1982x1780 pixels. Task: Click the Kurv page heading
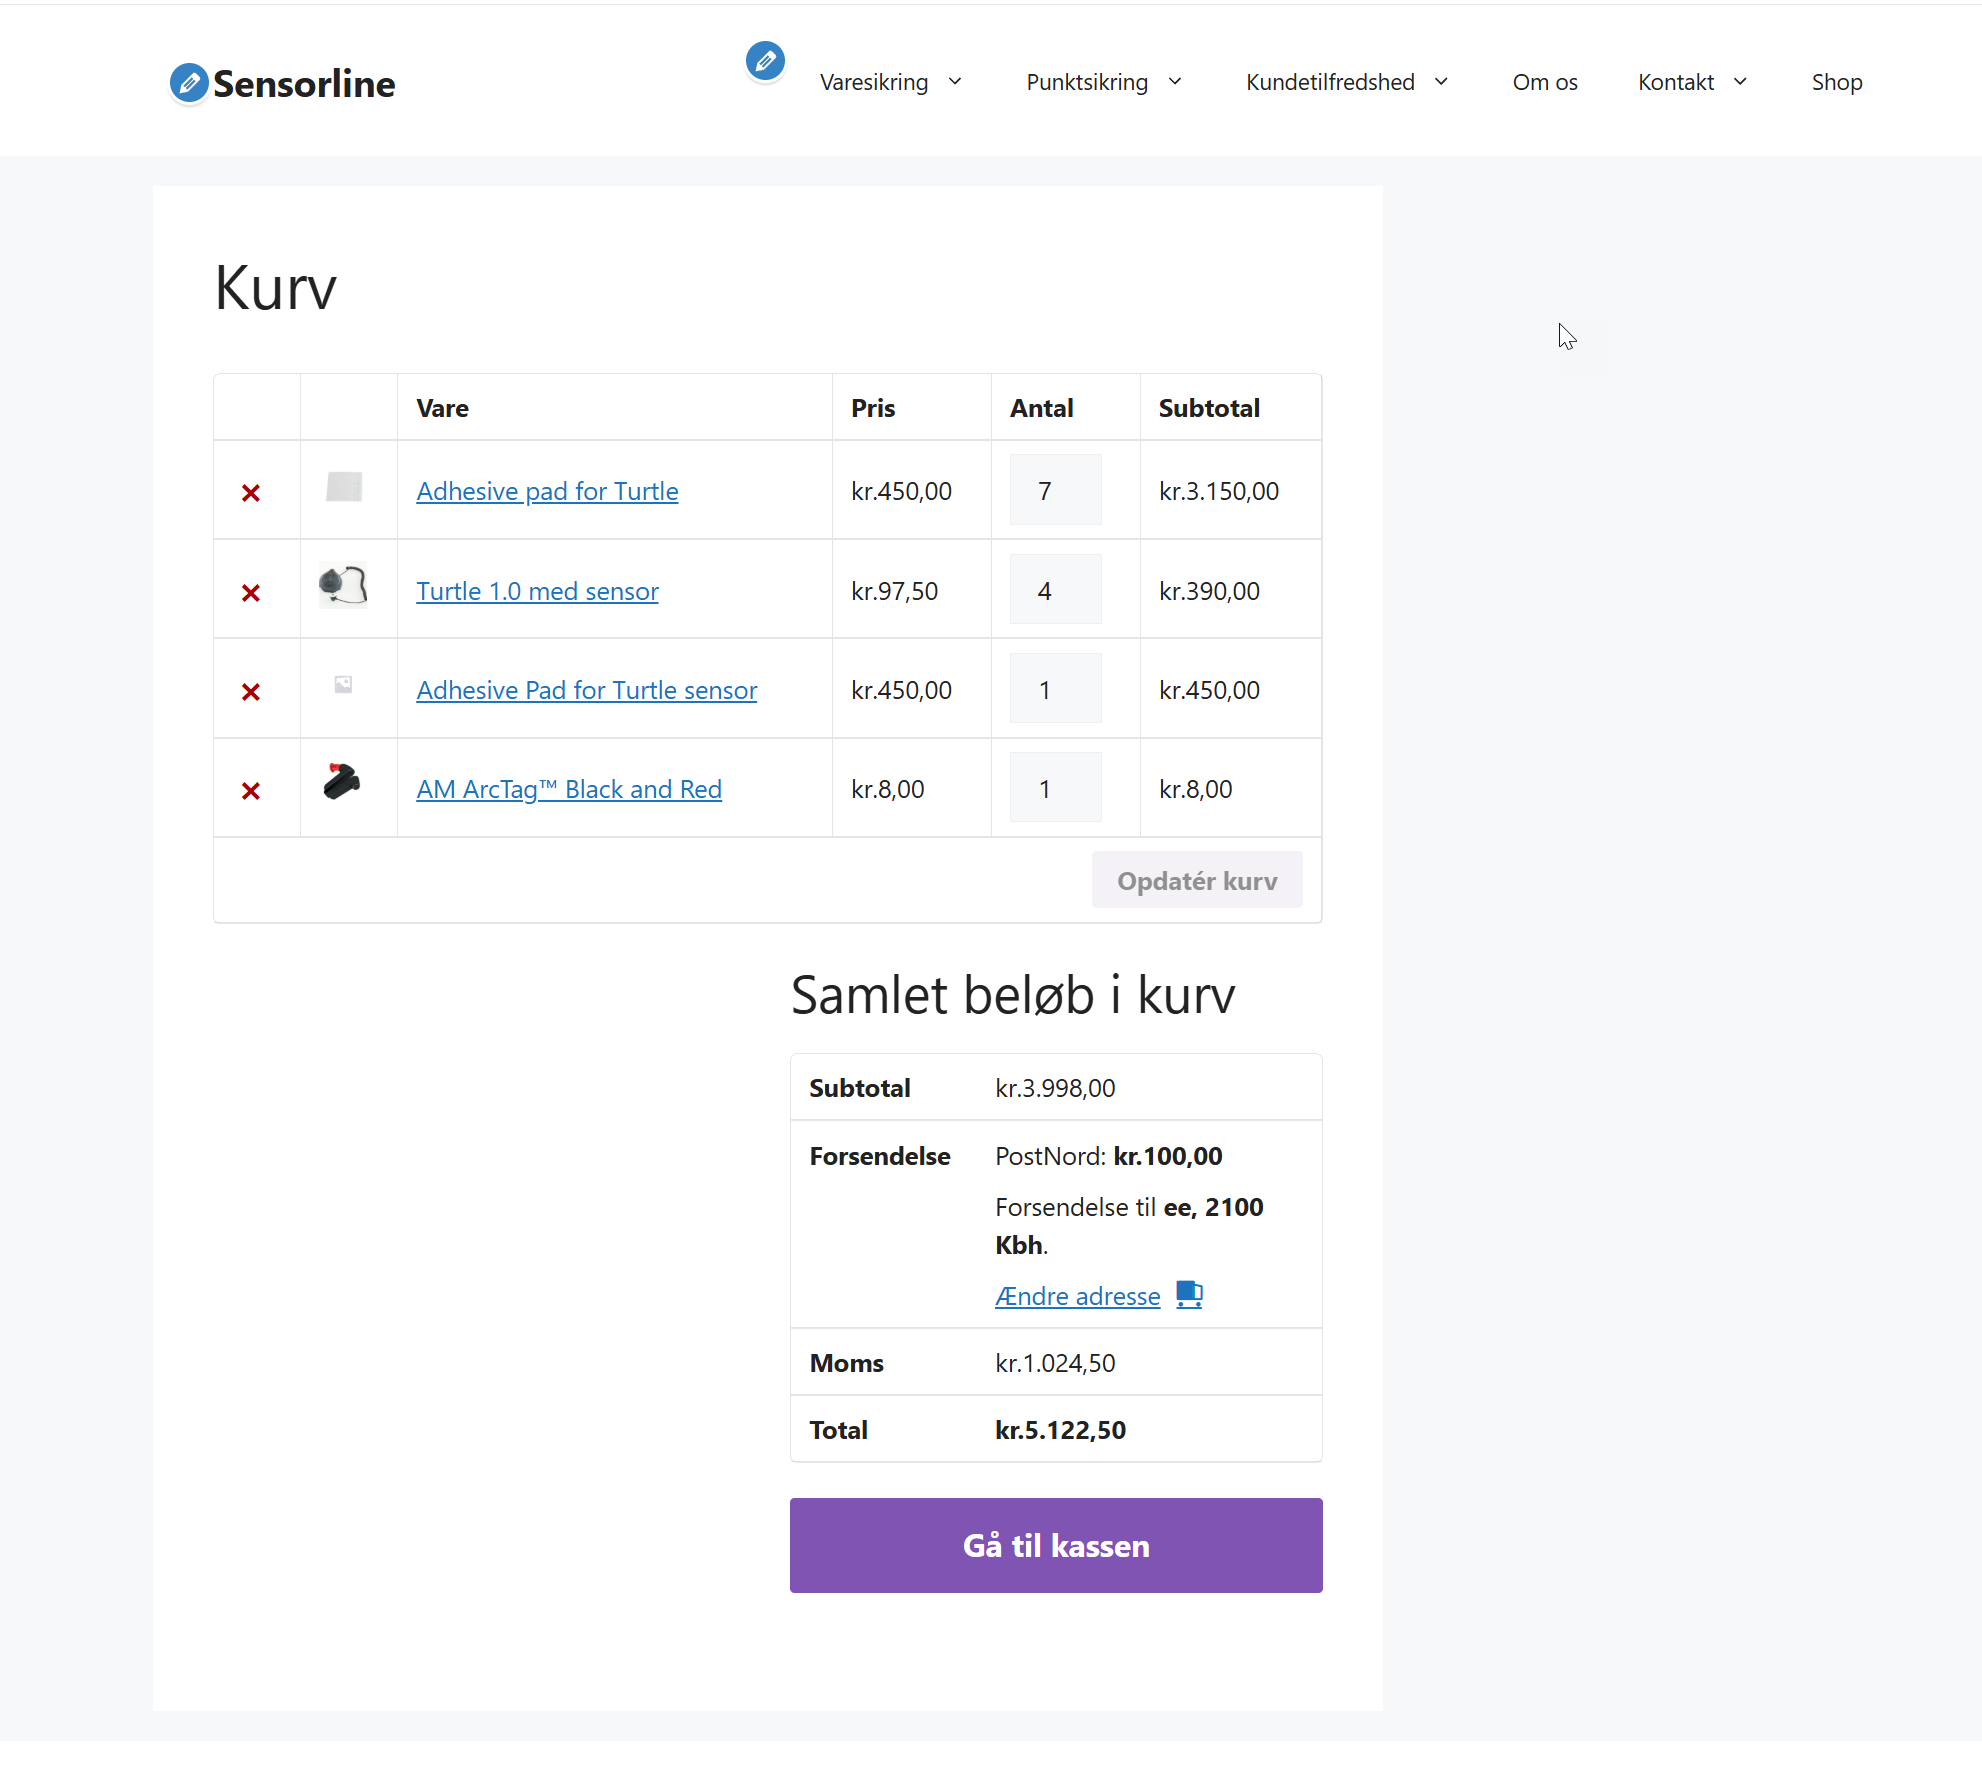click(x=276, y=288)
